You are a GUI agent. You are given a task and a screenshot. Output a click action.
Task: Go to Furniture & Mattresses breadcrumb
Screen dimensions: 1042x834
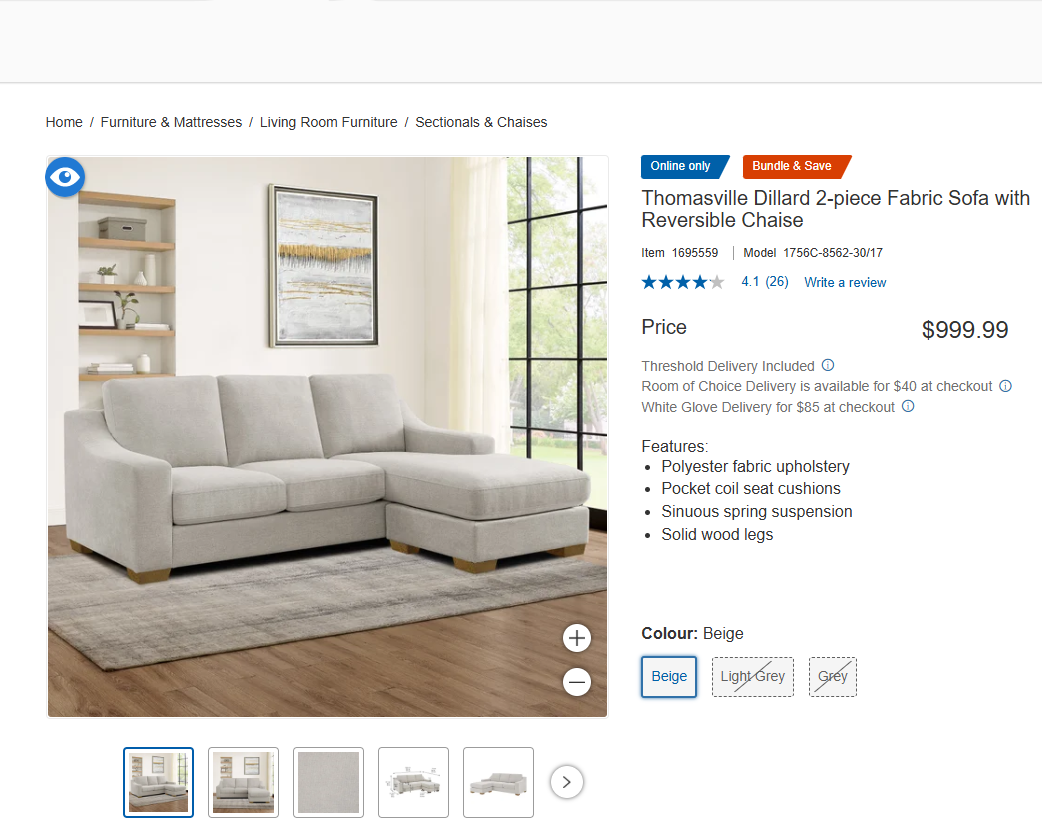pos(171,122)
